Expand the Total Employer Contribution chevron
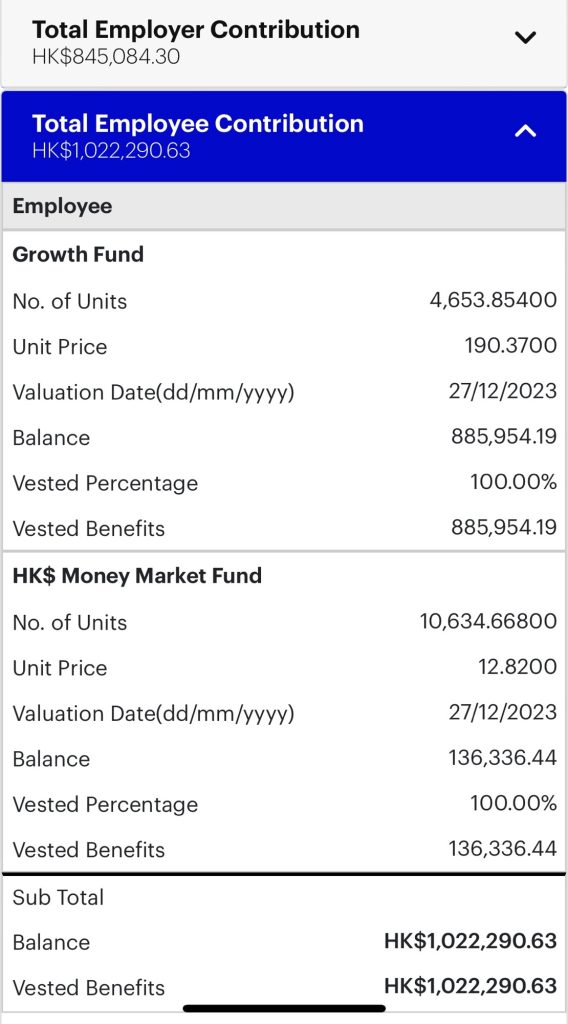Viewport: 568px width, 1024px height. coord(526,38)
